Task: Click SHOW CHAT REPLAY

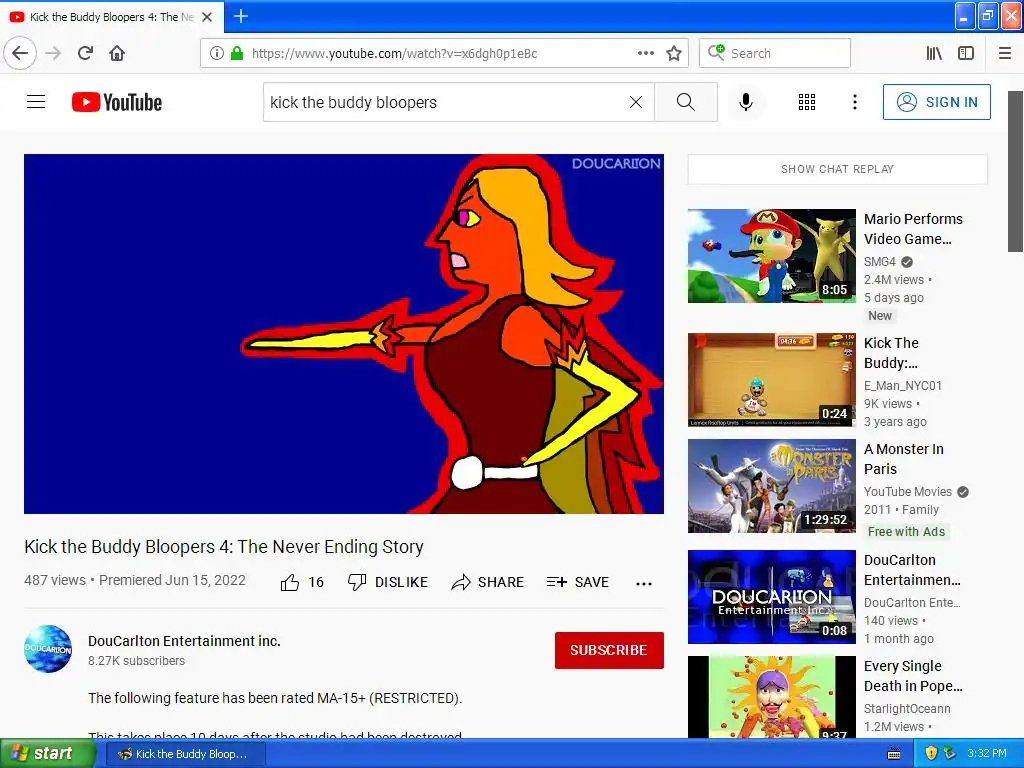Action: pos(837,169)
